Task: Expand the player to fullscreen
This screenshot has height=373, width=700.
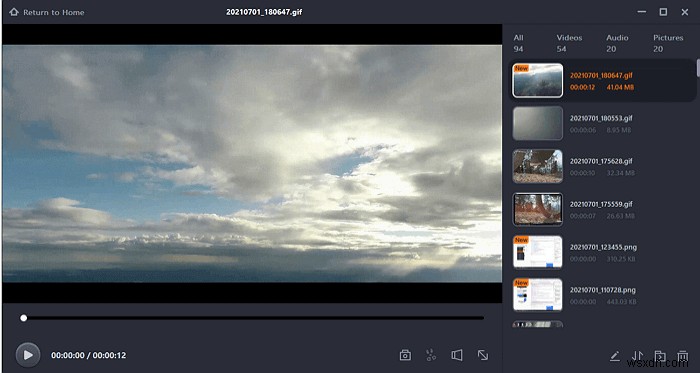Action: (x=483, y=355)
